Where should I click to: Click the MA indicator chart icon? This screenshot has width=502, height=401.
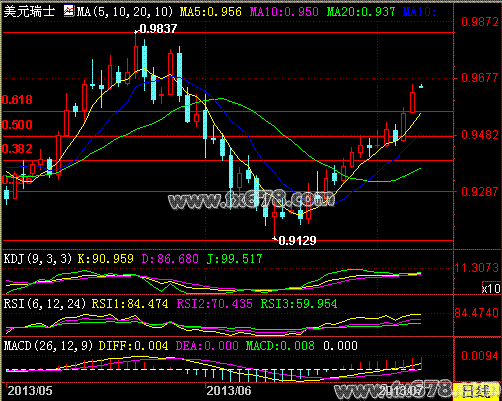click(69, 11)
